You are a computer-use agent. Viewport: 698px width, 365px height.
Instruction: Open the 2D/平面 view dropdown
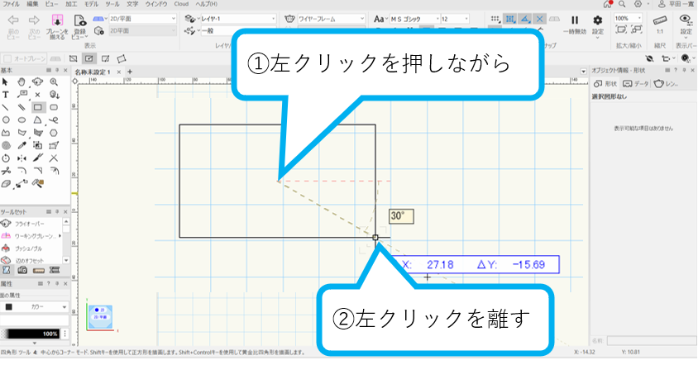tap(142, 19)
